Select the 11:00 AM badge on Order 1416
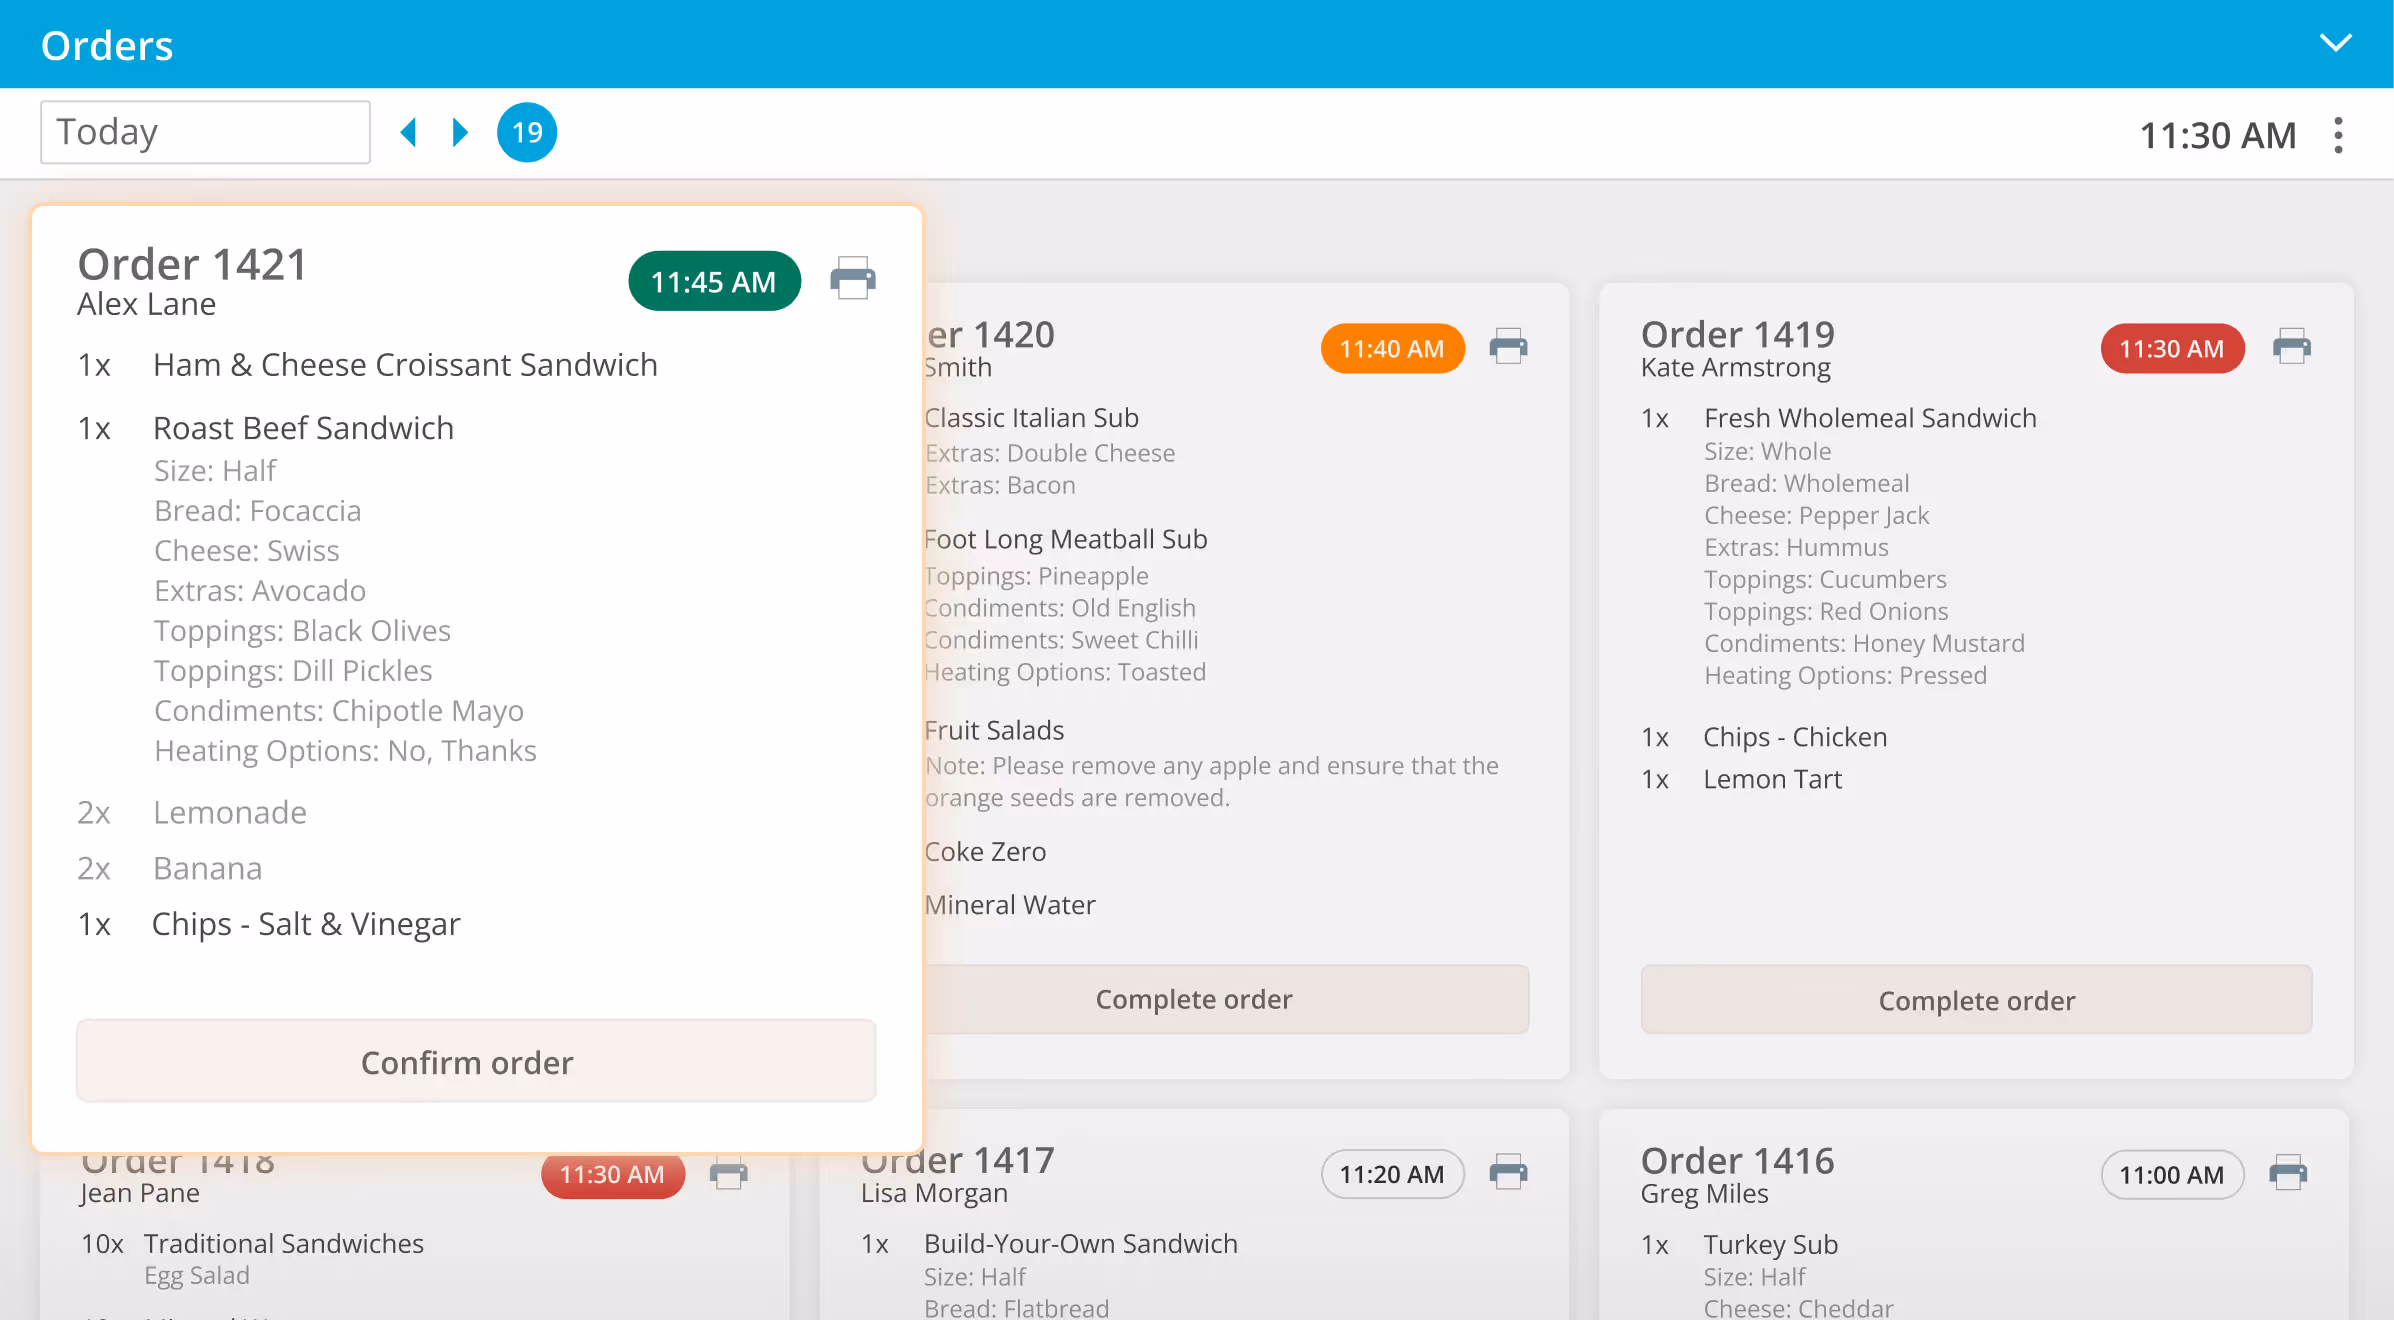Viewport: 2394px width, 1320px height. coord(2172,1174)
